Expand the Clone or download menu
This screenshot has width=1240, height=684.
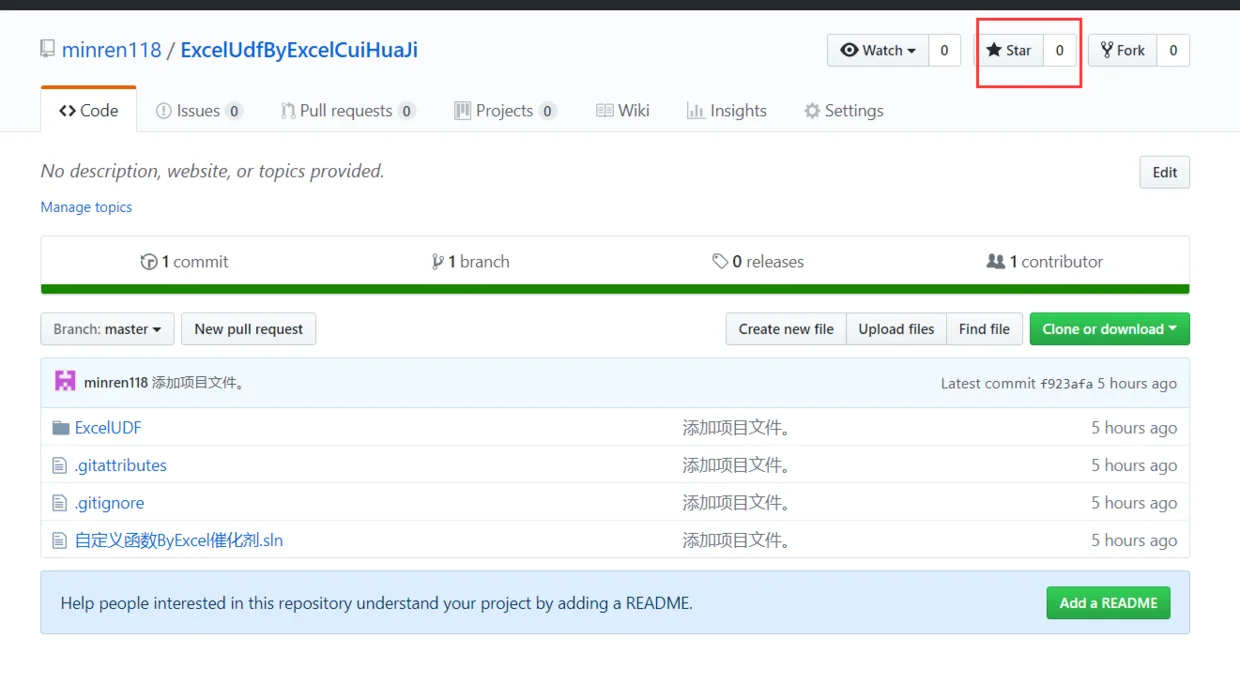(x=1110, y=329)
